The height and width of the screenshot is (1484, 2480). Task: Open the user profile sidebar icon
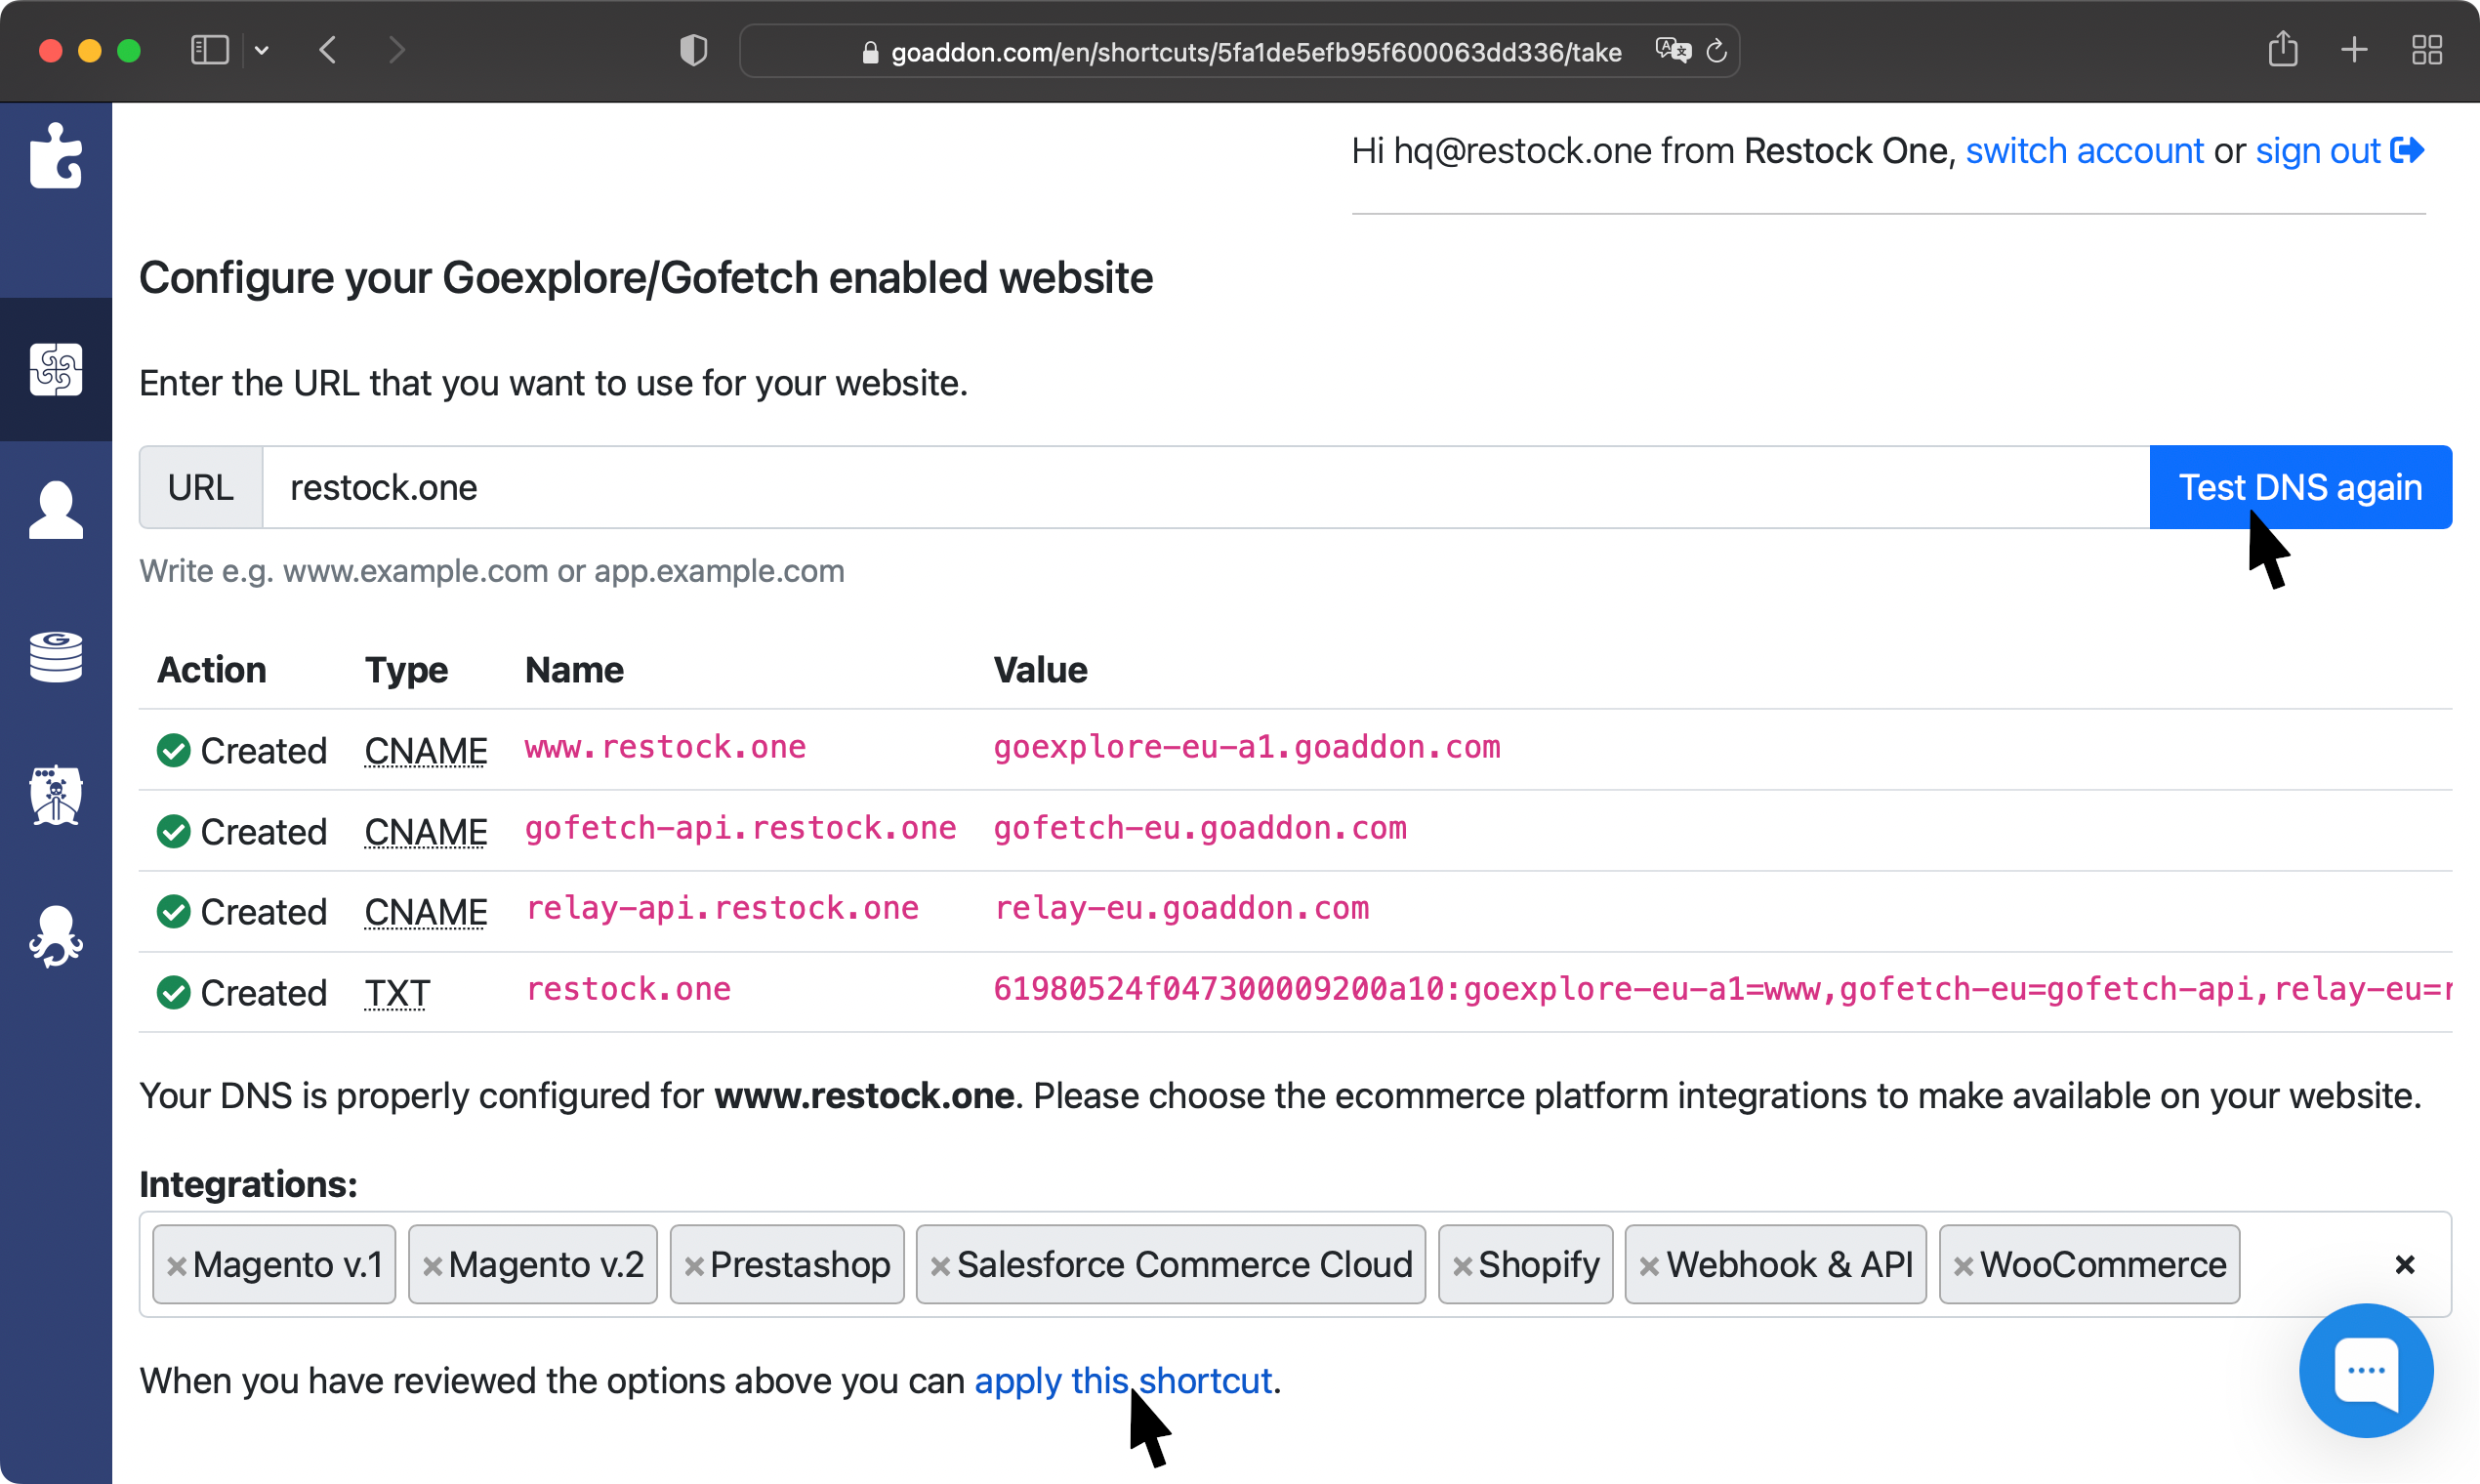[x=56, y=510]
